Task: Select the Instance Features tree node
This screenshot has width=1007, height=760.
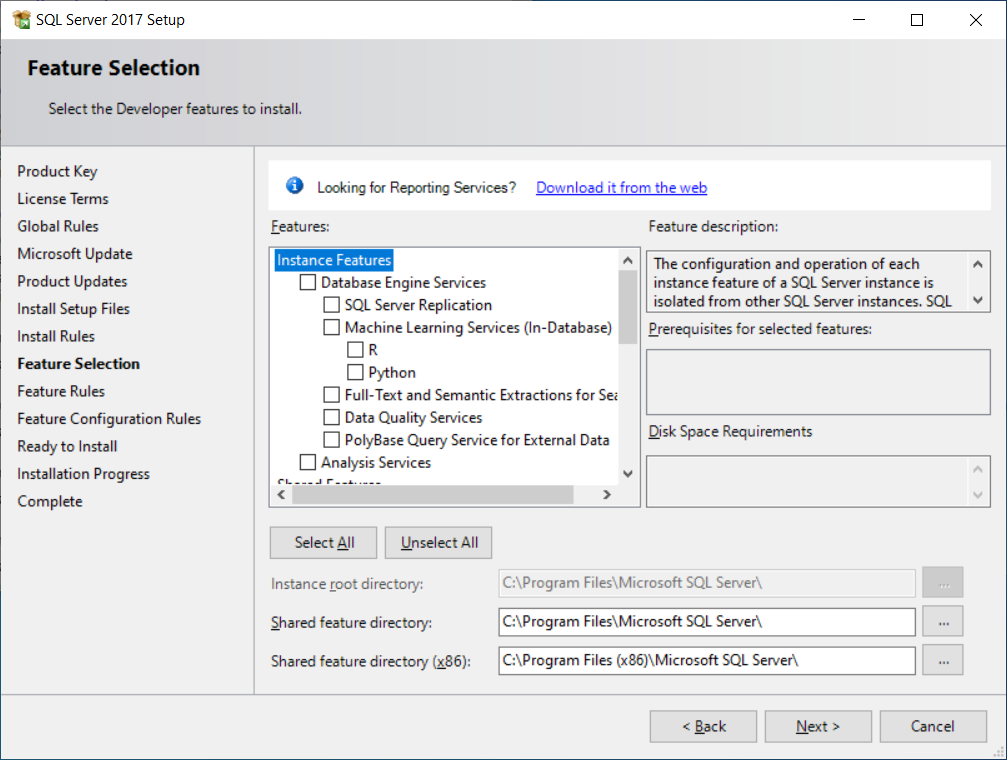Action: tap(334, 260)
